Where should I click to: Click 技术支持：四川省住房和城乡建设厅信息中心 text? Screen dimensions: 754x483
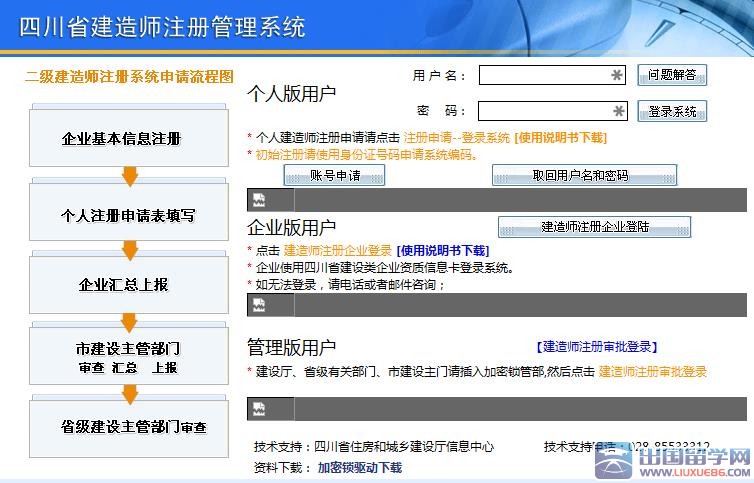click(374, 446)
